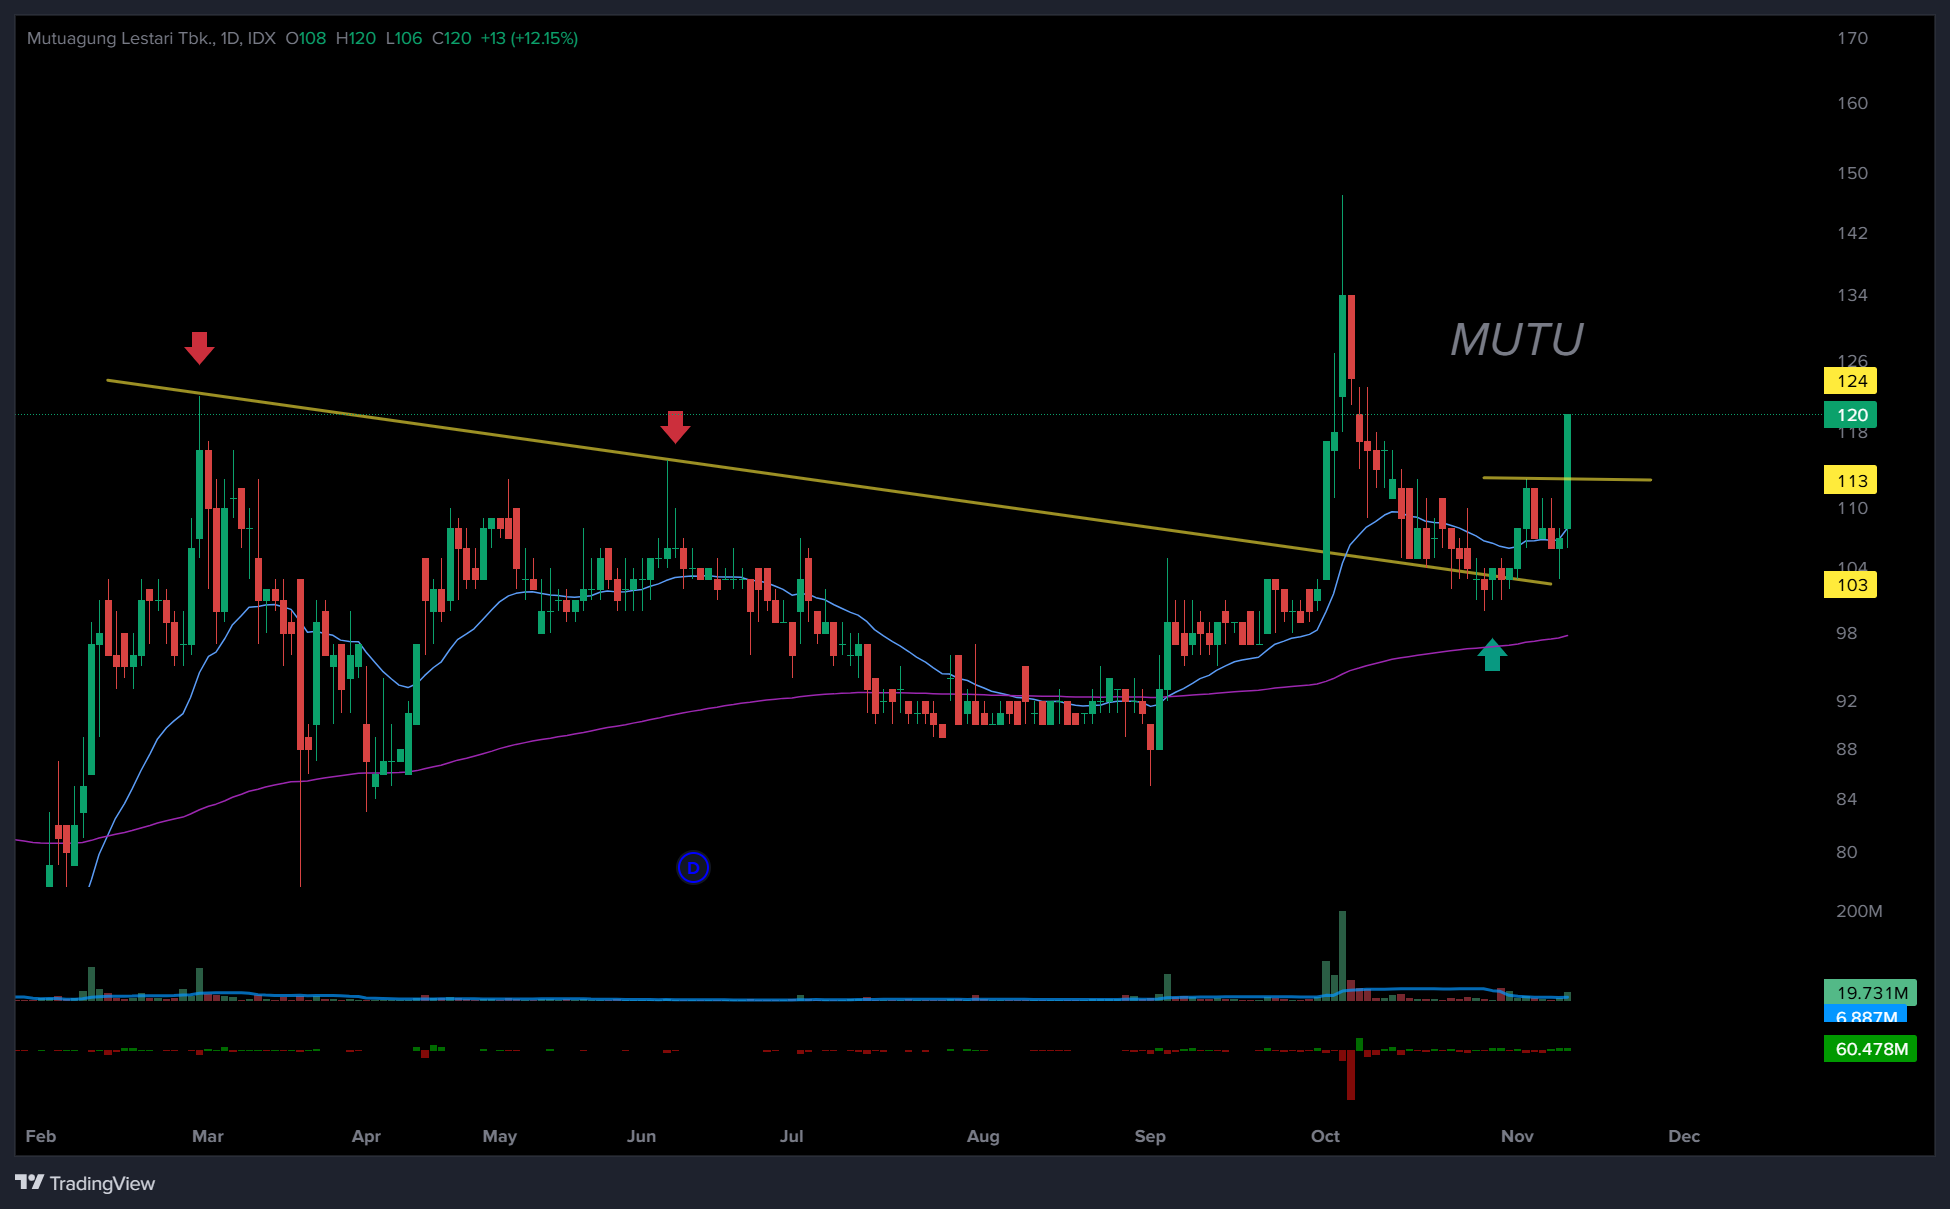Viewport: 1950px width, 1209px height.
Task: Select the yellow 103 price label
Action: pos(1850,585)
